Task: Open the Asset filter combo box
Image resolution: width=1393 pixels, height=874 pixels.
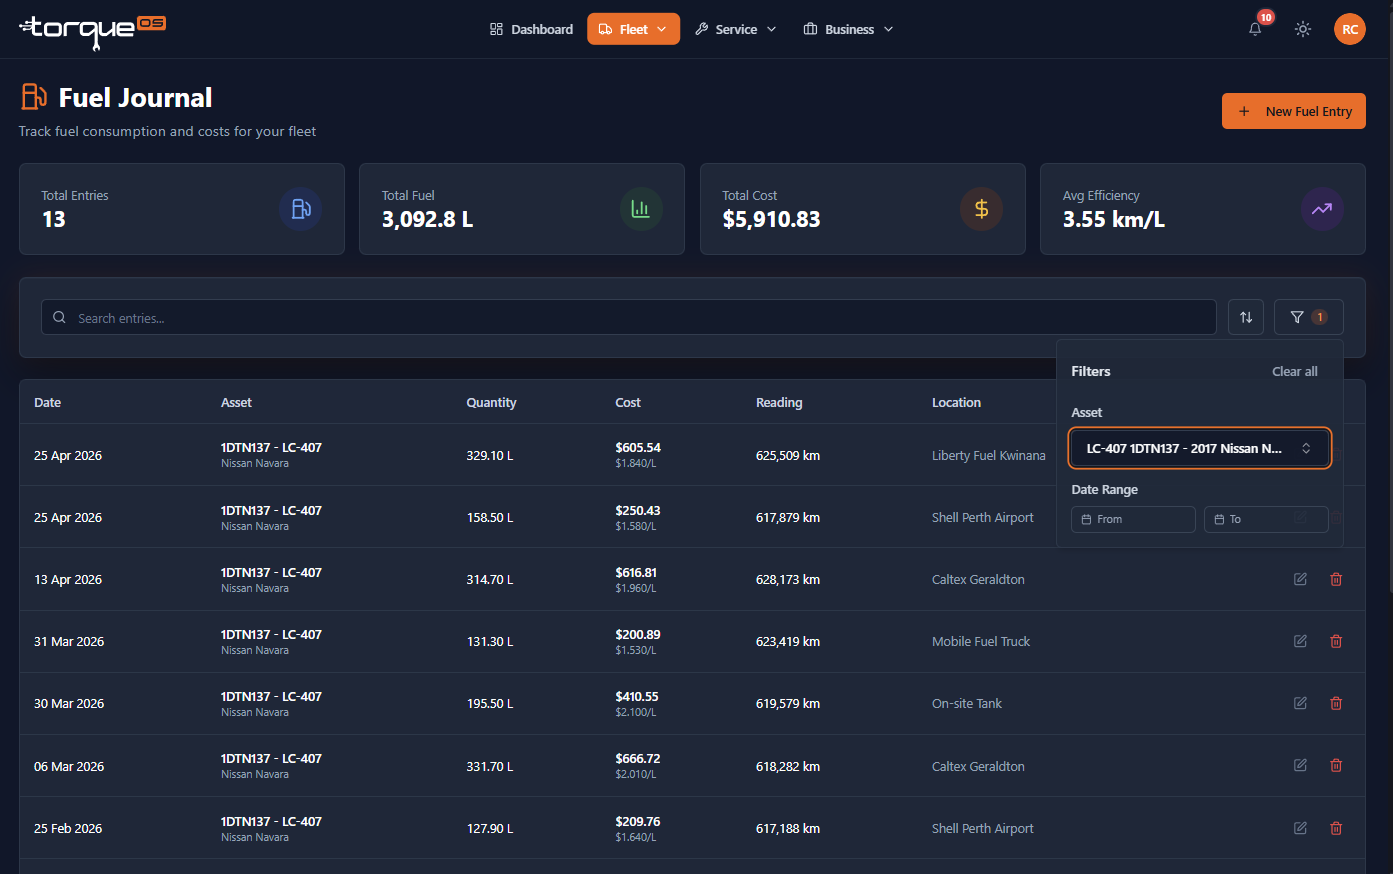Action: 1199,448
